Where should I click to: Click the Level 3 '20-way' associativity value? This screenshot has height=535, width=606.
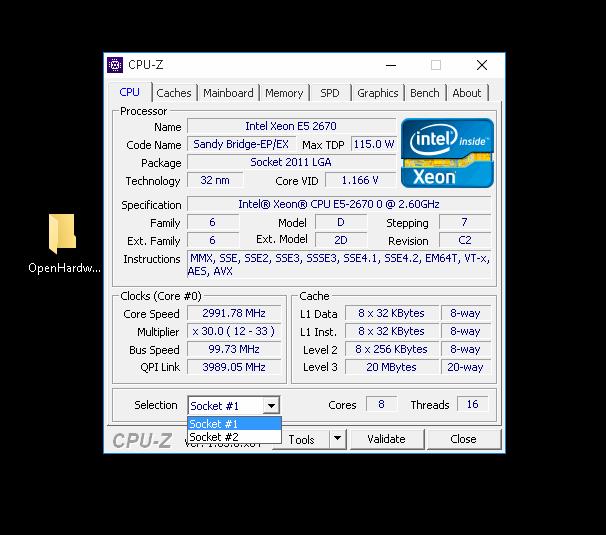[x=465, y=367]
